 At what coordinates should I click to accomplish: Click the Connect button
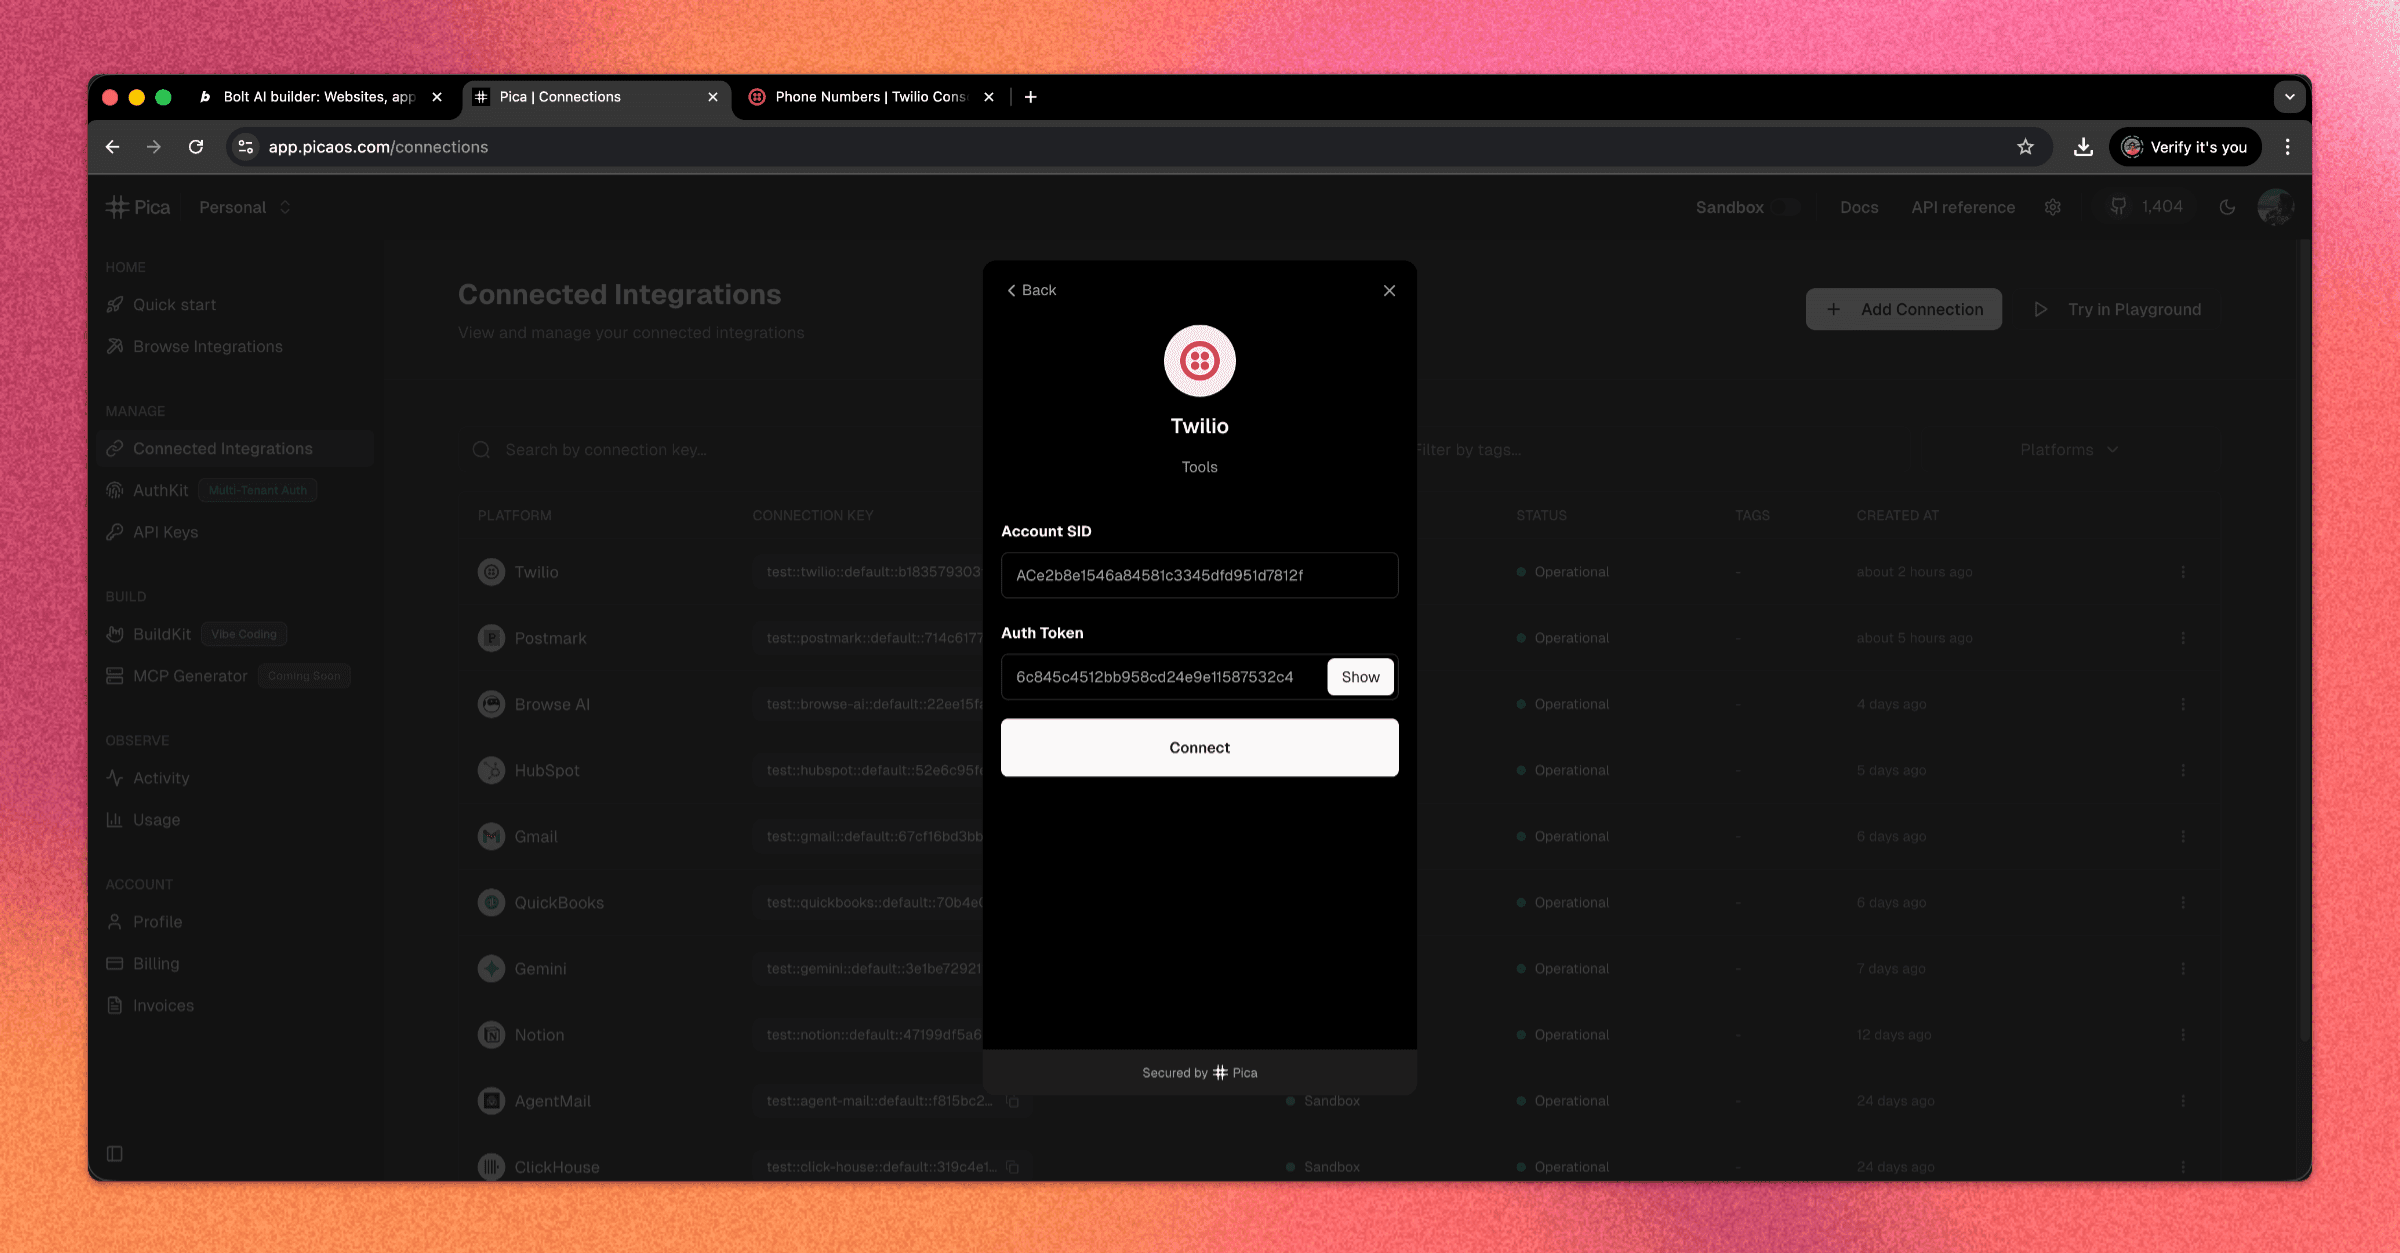tap(1199, 747)
